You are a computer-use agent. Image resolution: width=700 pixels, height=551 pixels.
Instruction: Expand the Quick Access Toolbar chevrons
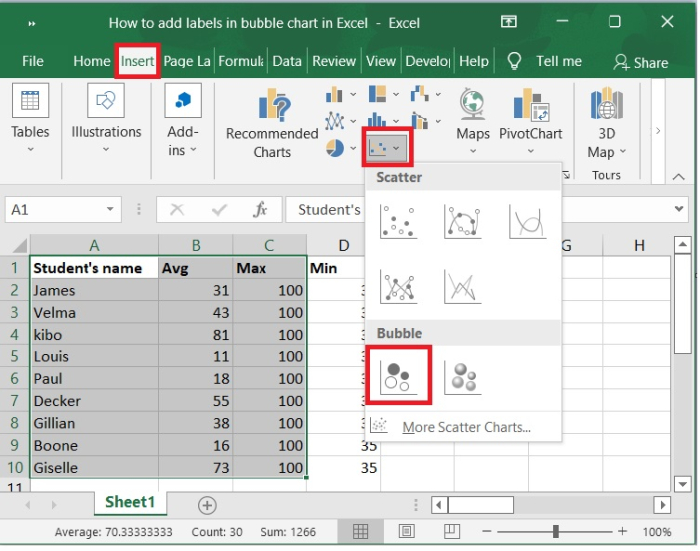(32, 24)
